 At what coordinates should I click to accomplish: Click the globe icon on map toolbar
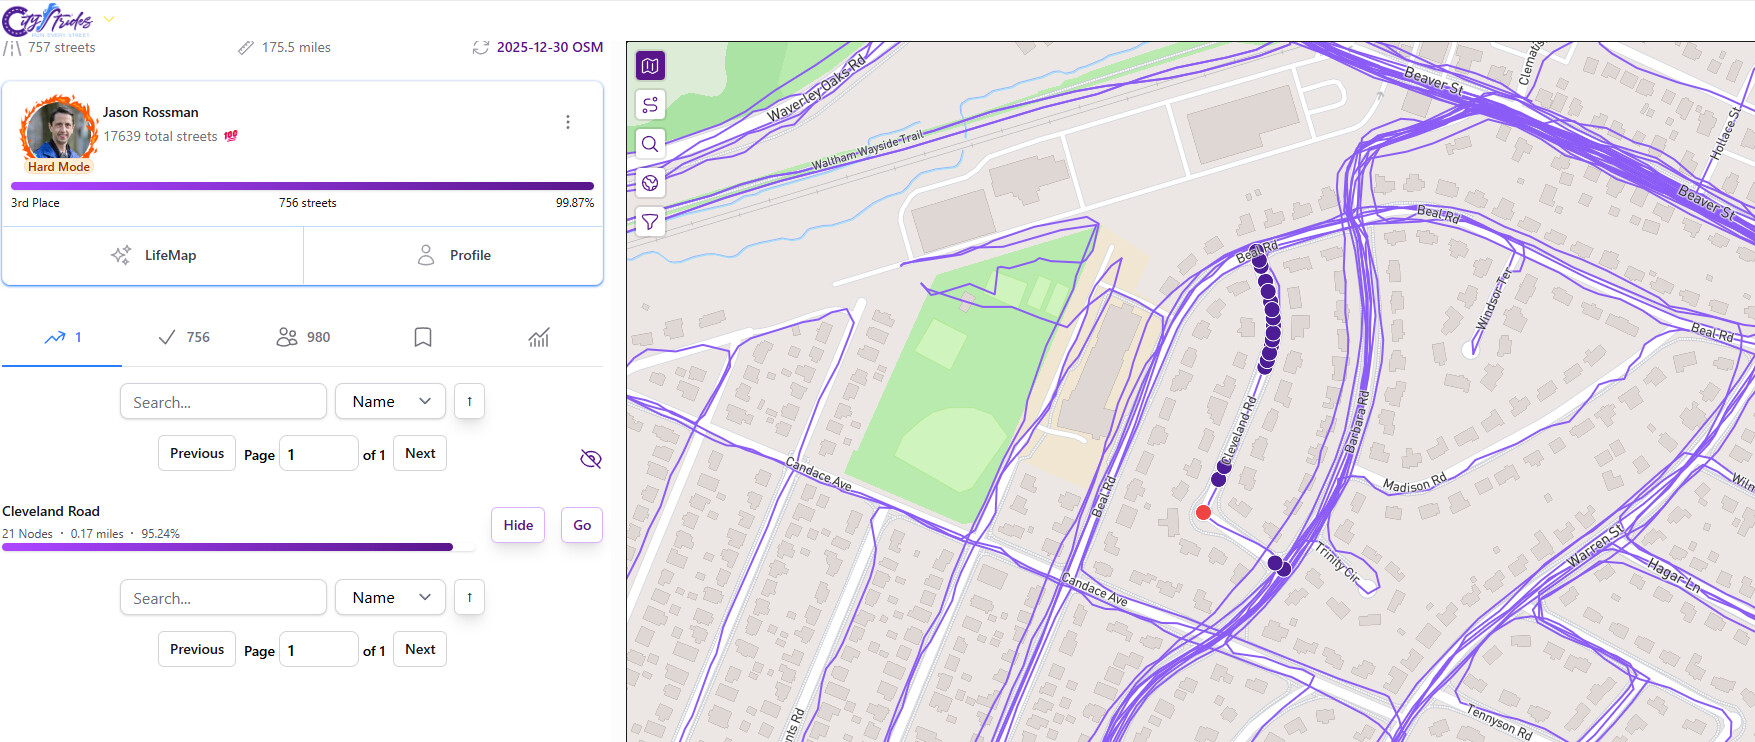pos(650,183)
